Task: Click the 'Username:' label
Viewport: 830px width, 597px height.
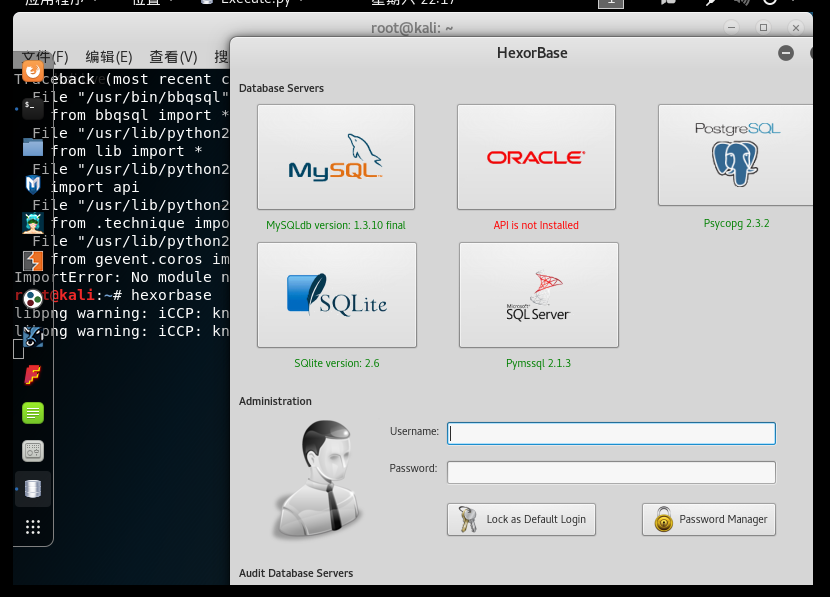Action: coord(414,431)
